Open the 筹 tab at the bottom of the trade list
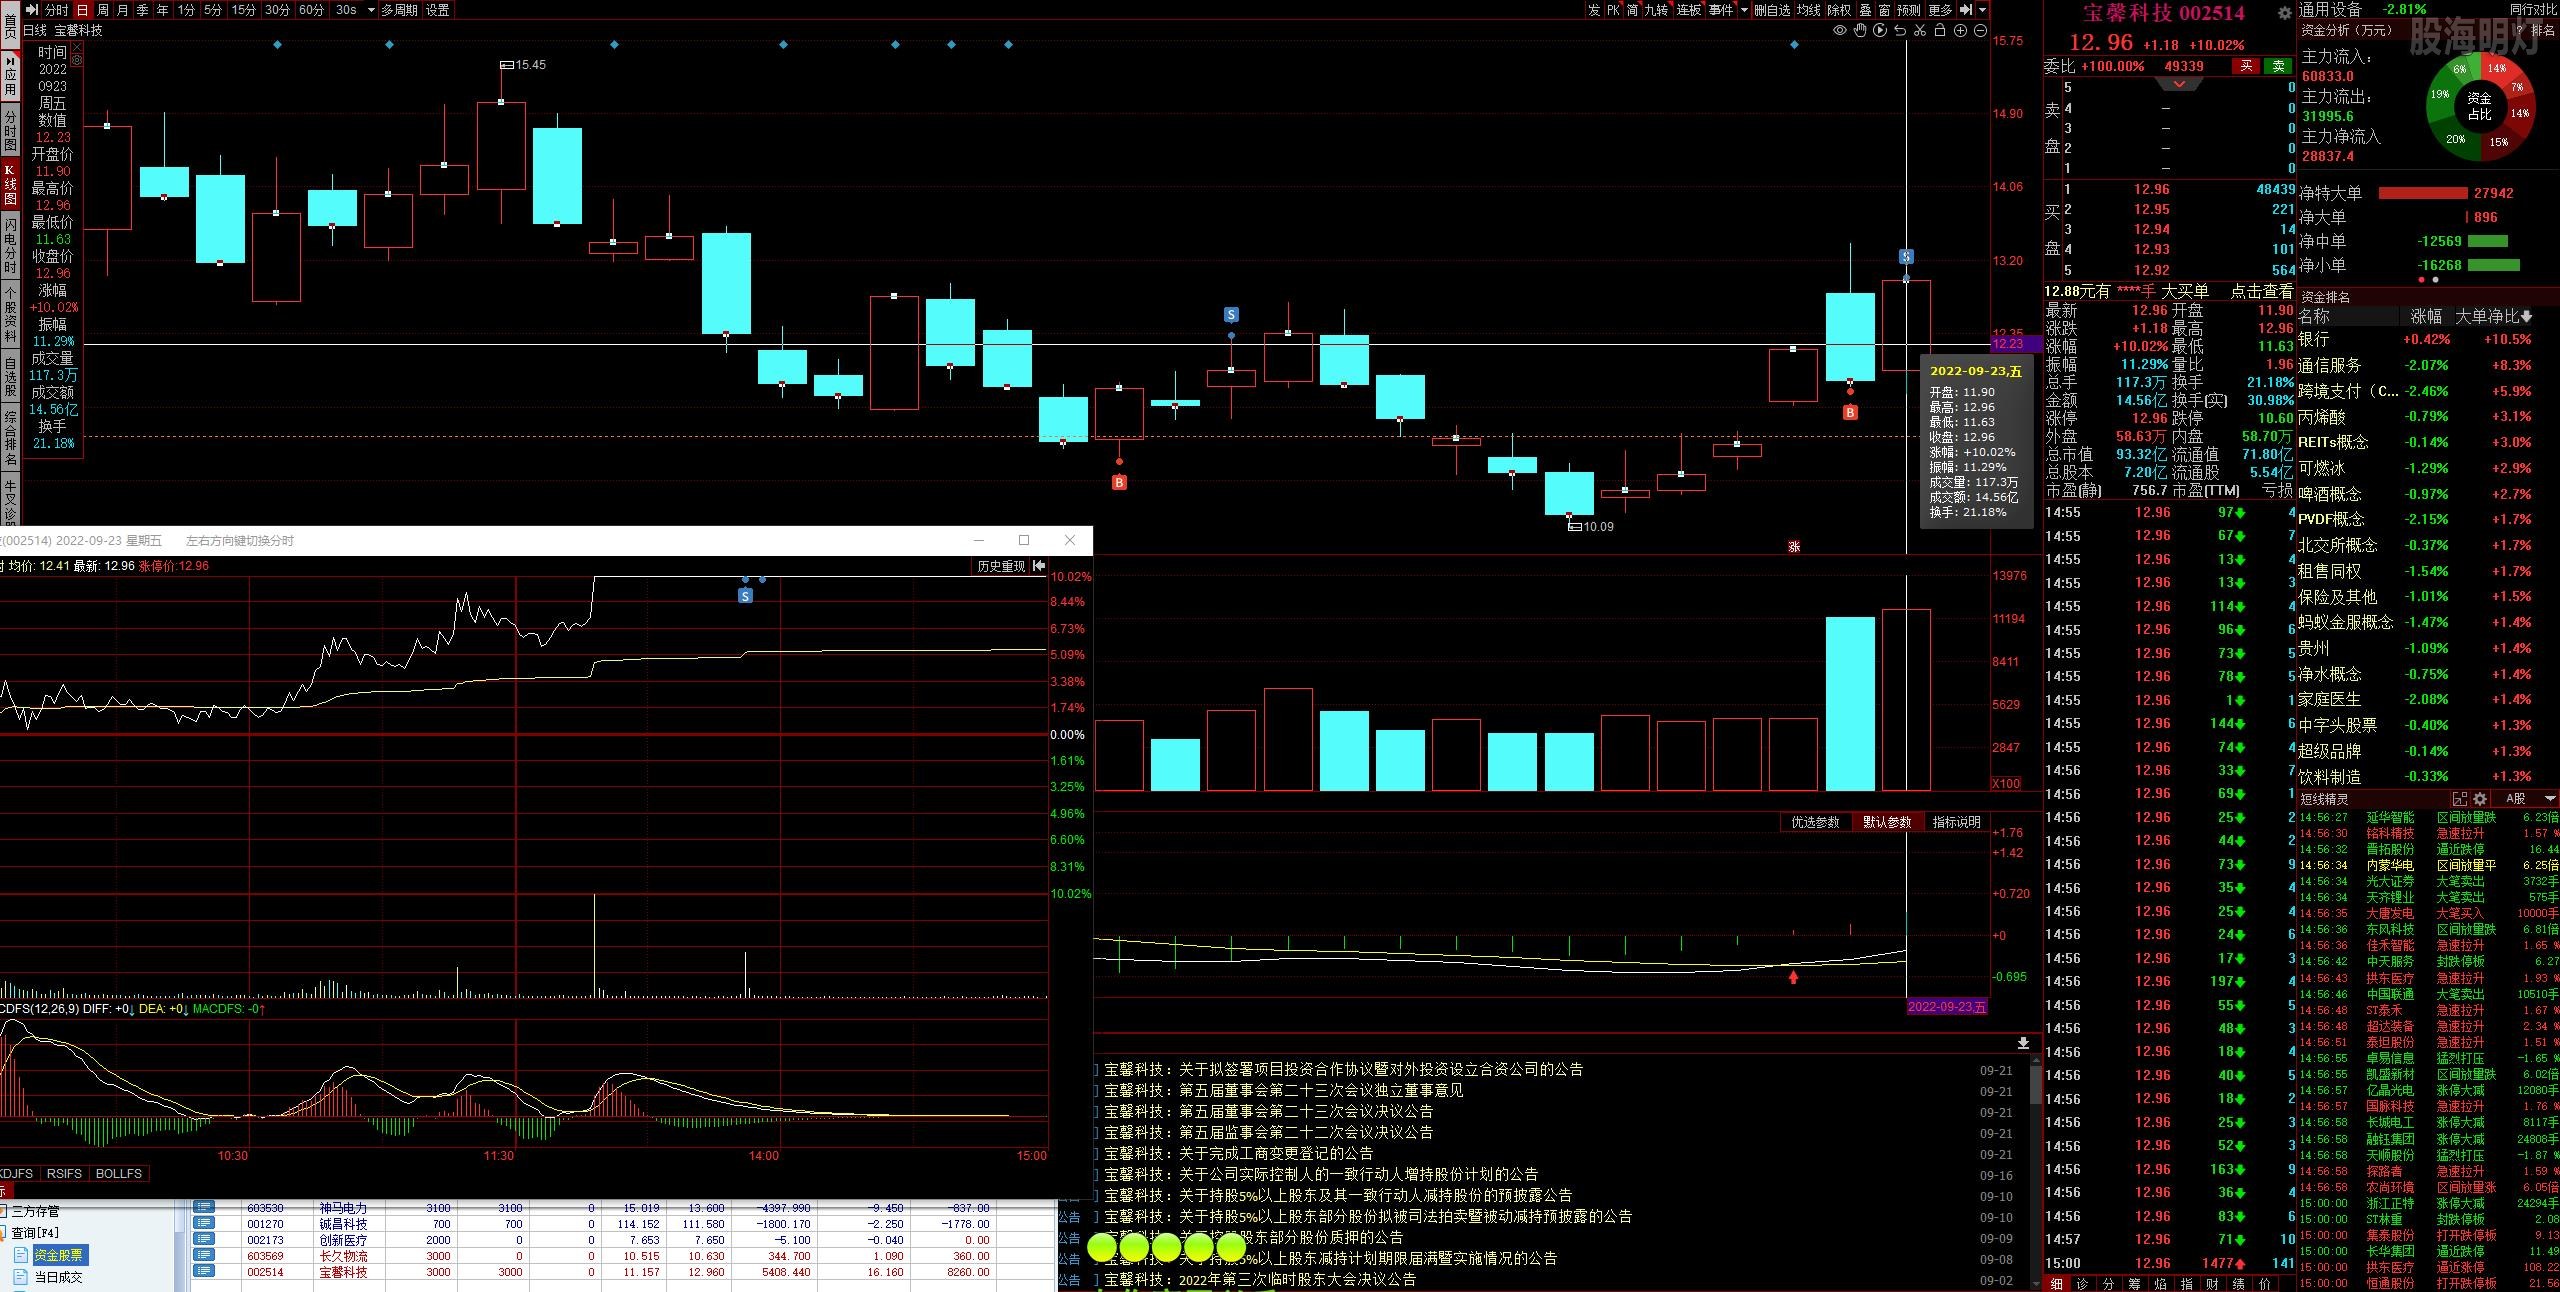The image size is (2560, 1292). pyautogui.click(x=2134, y=1284)
